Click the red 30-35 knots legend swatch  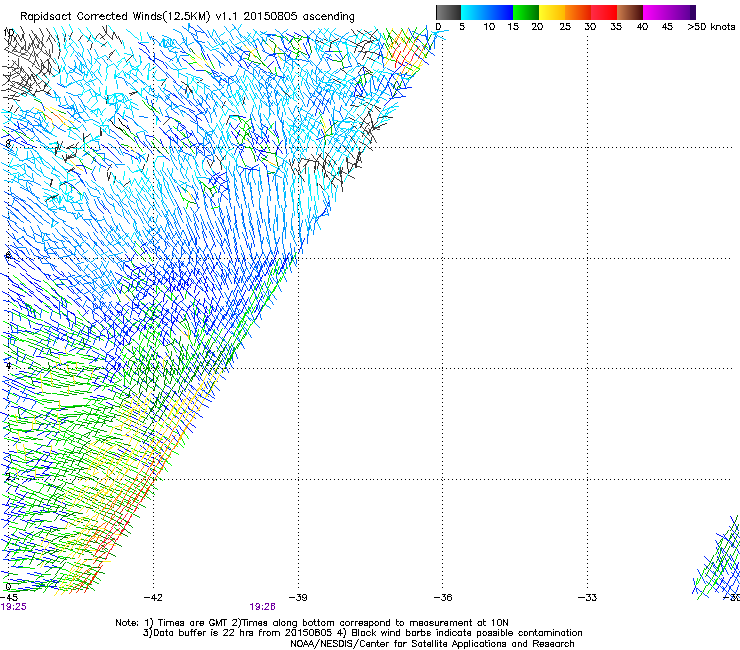tap(604, 12)
